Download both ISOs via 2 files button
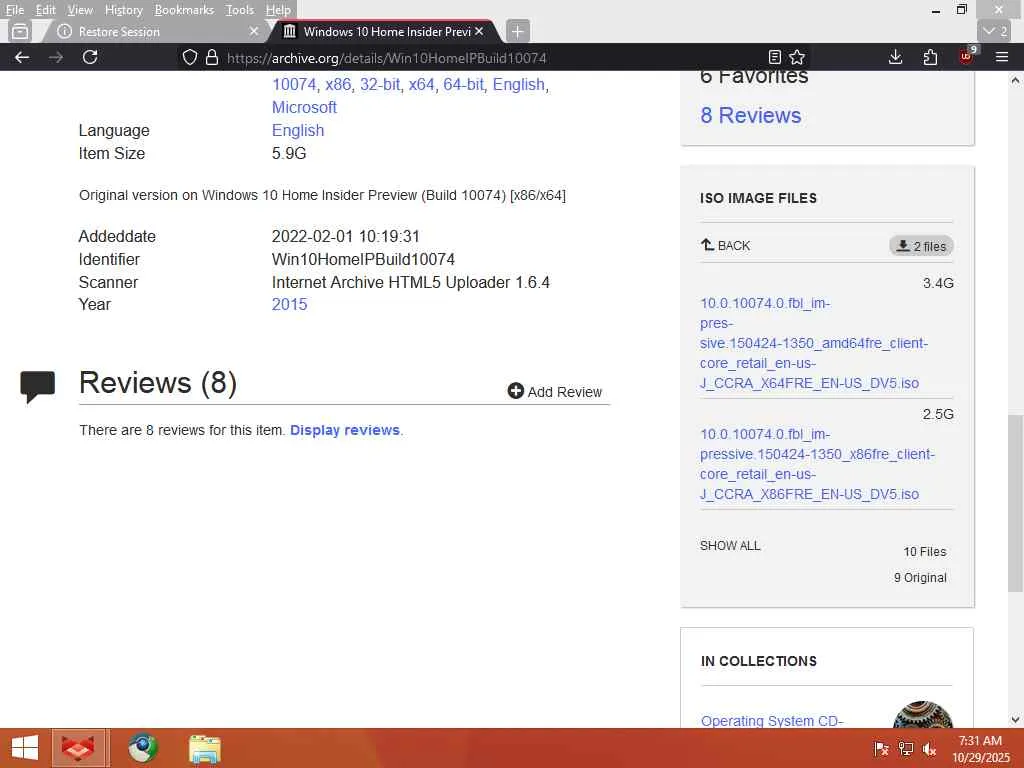Image resolution: width=1024 pixels, height=768 pixels. click(921, 246)
